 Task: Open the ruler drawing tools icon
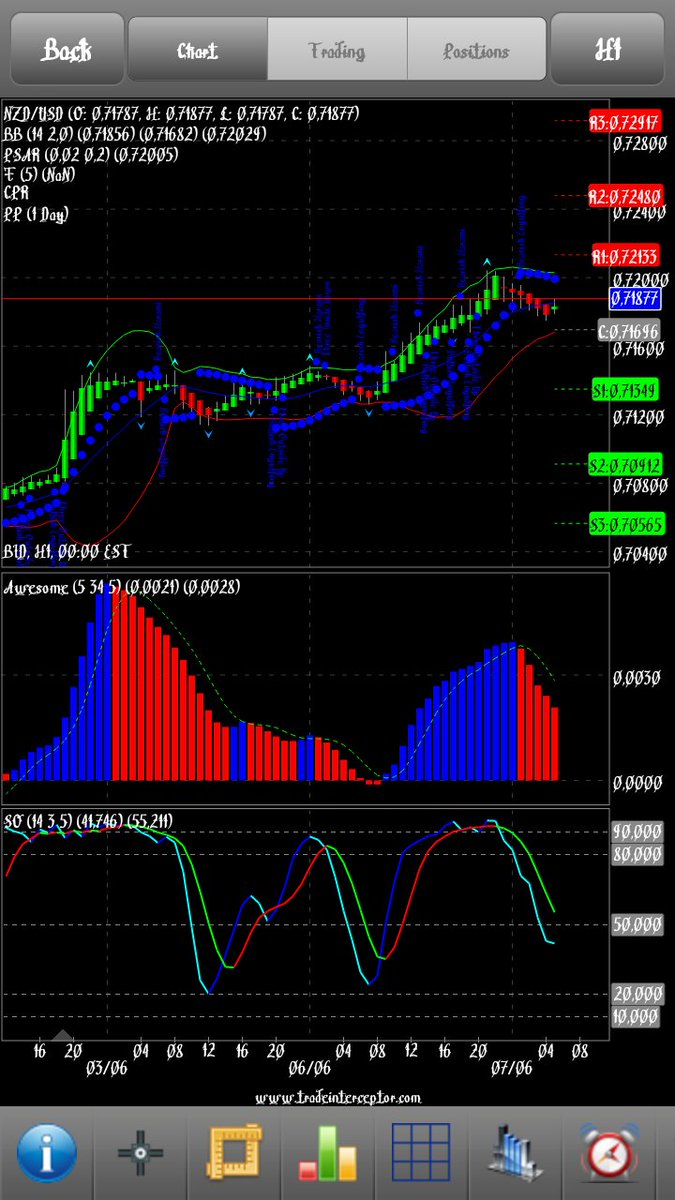[x=234, y=1152]
